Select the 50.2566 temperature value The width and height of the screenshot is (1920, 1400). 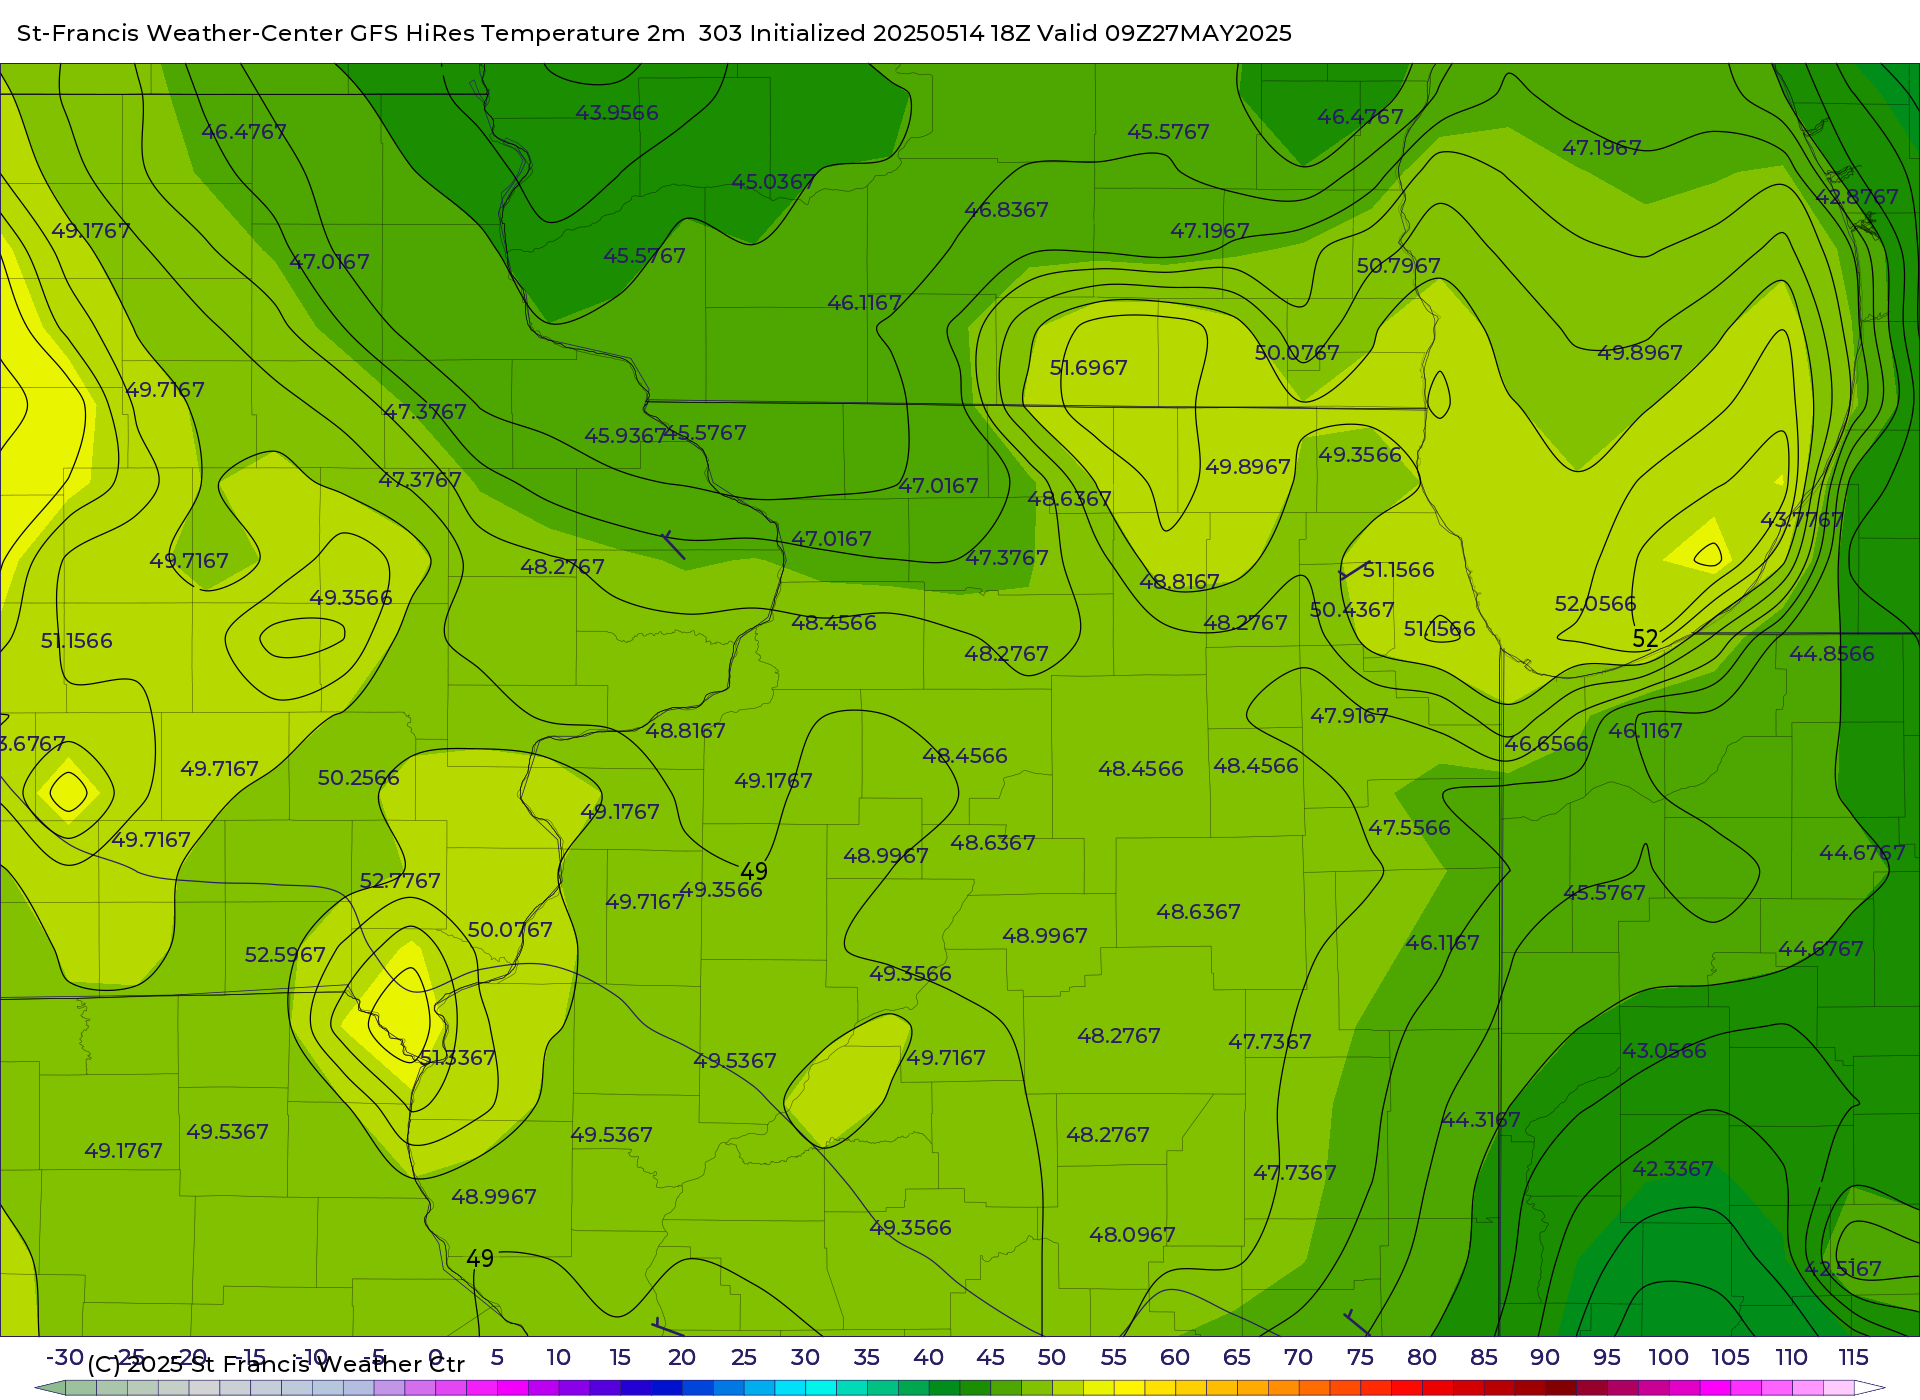point(358,778)
